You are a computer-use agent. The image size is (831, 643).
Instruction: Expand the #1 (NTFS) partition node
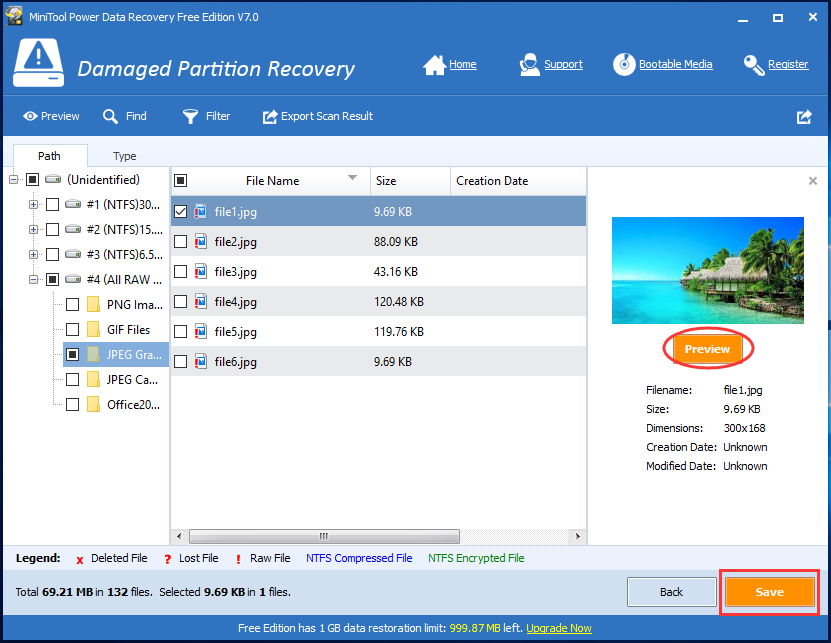pos(33,204)
